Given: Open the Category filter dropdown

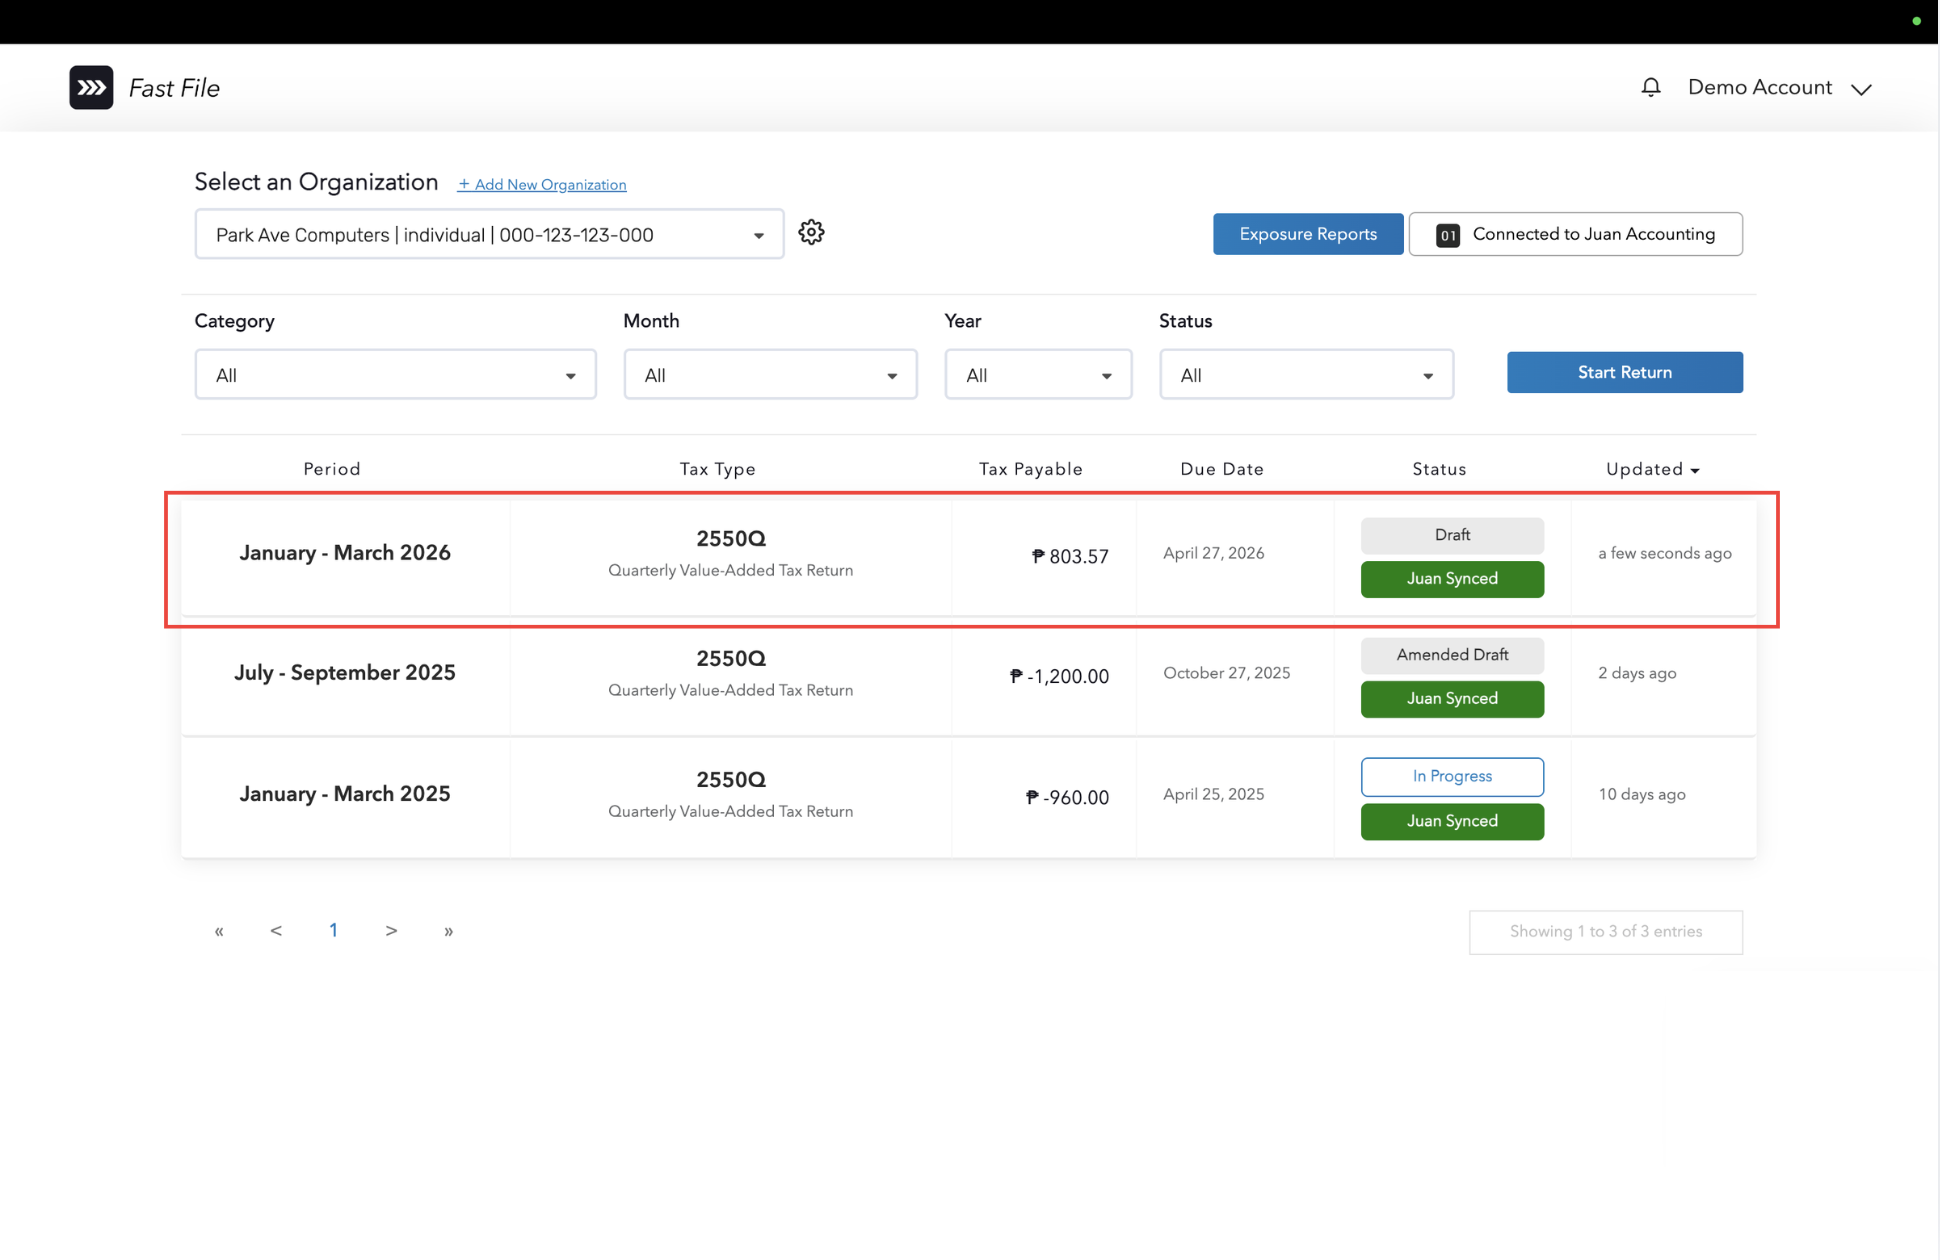Looking at the screenshot, I should click(x=395, y=375).
